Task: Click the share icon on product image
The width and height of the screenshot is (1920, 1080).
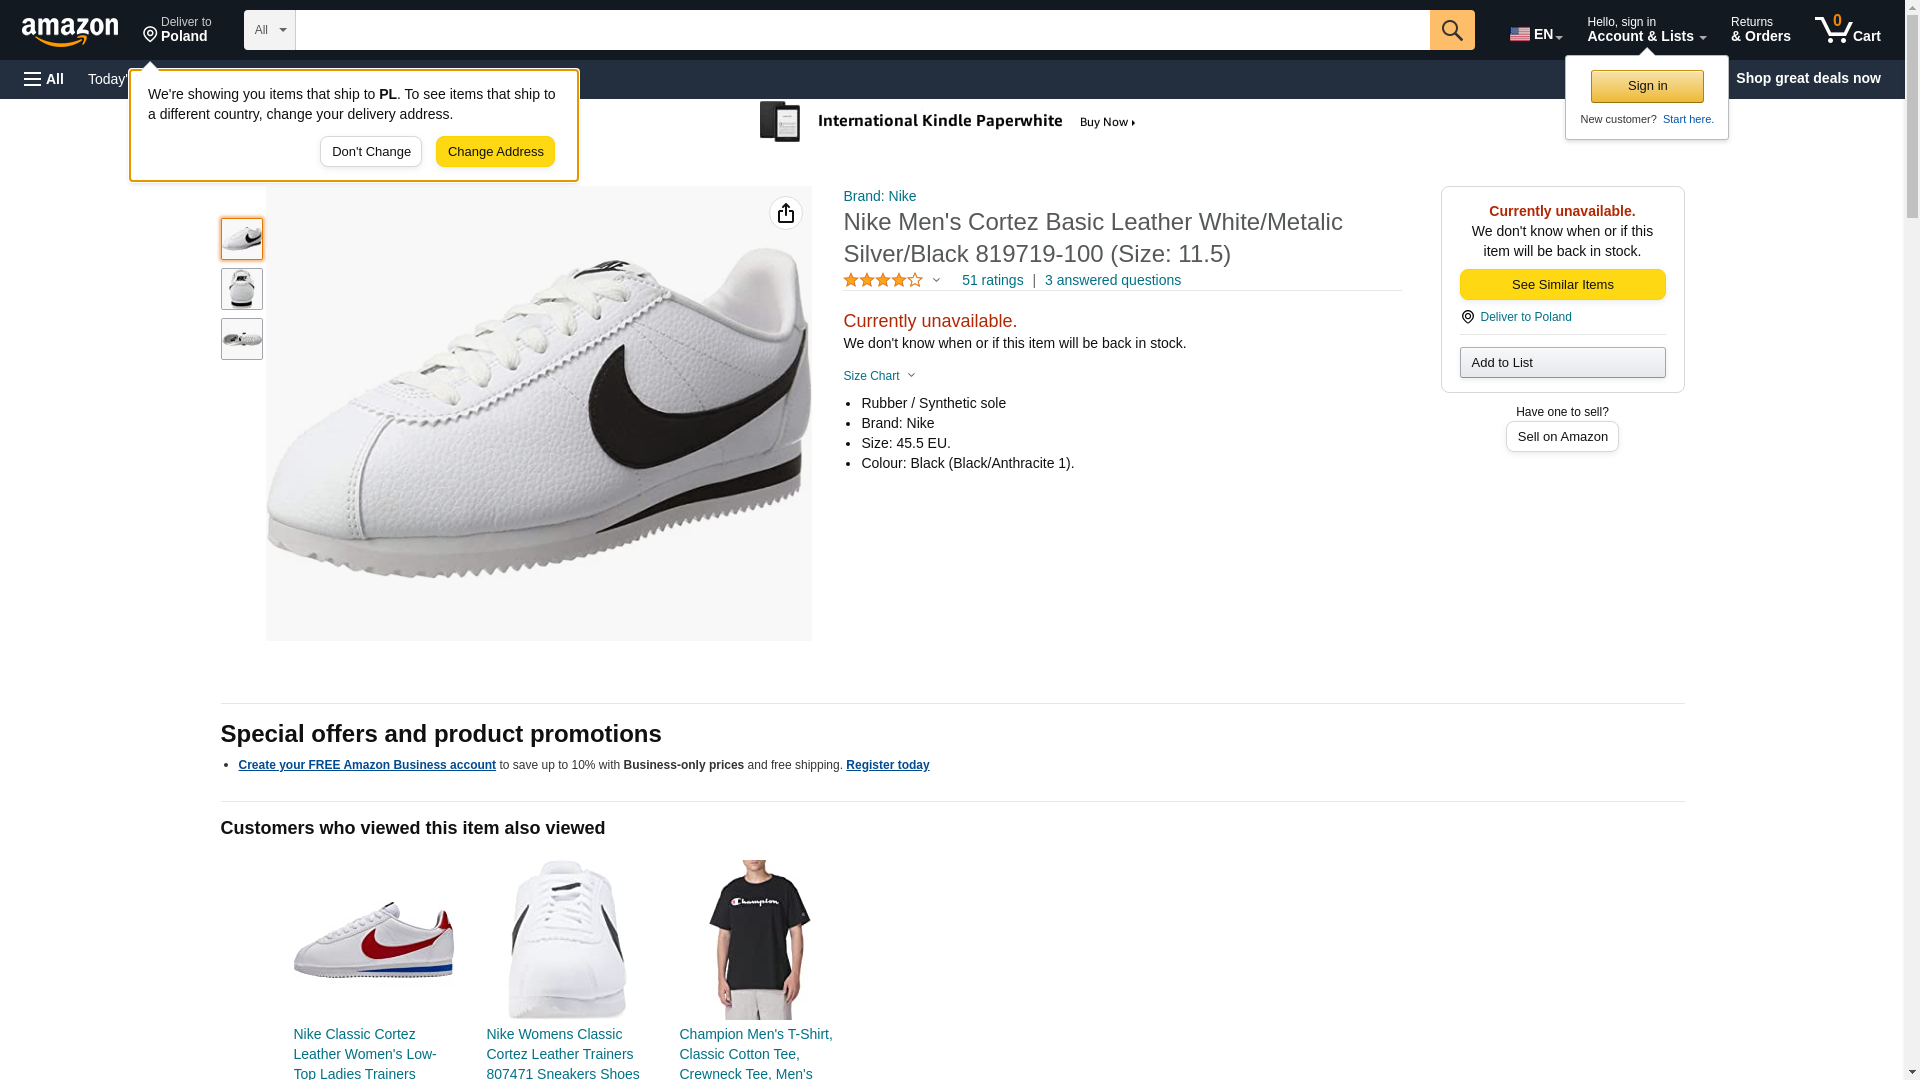Action: click(785, 213)
